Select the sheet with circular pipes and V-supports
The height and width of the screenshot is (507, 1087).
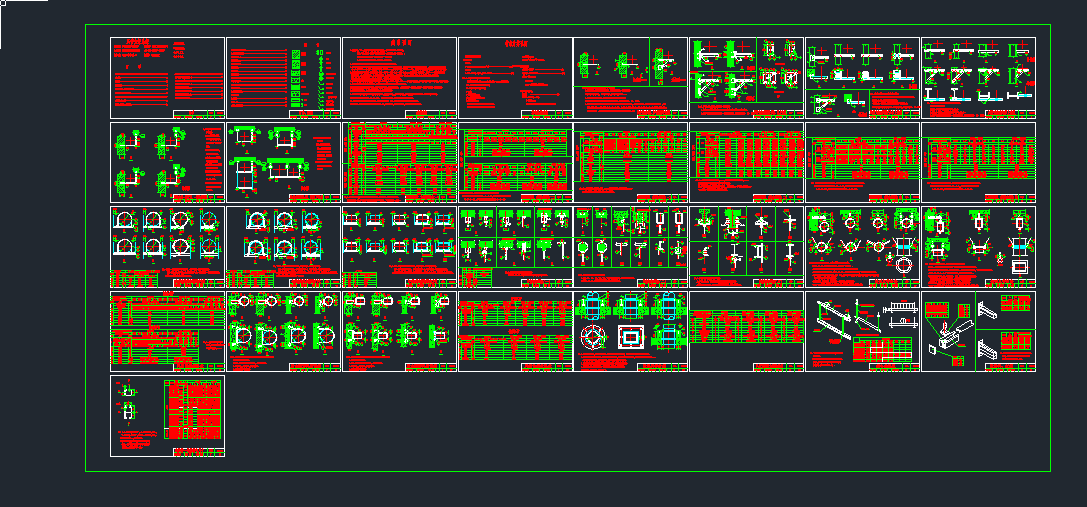pyautogui.click(x=862, y=246)
